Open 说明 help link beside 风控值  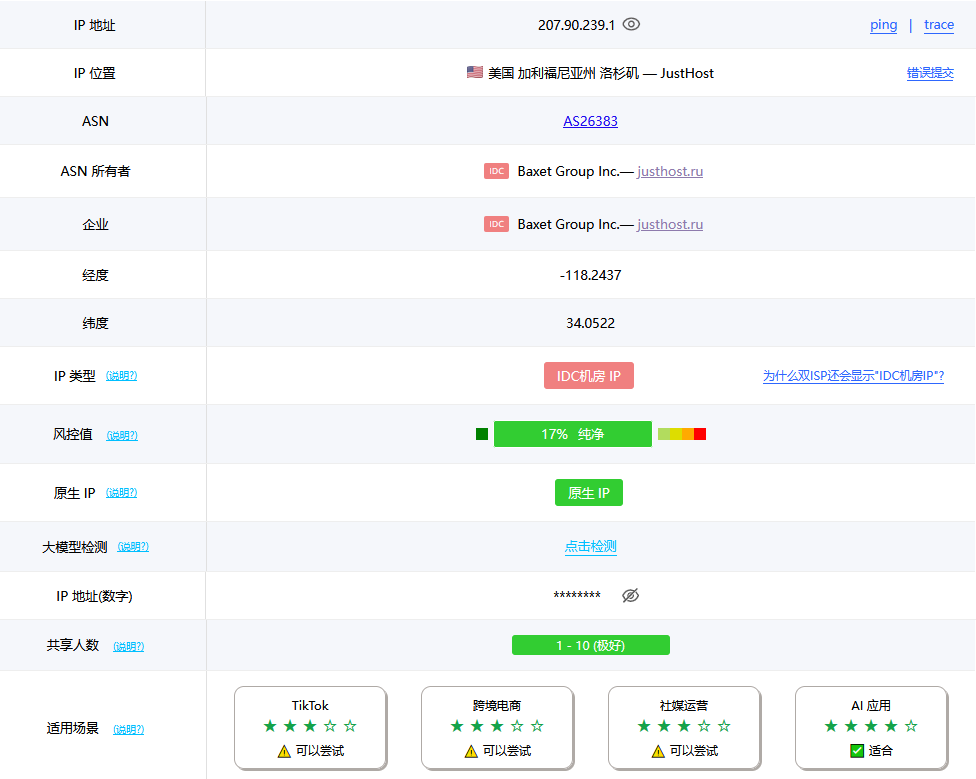(122, 435)
